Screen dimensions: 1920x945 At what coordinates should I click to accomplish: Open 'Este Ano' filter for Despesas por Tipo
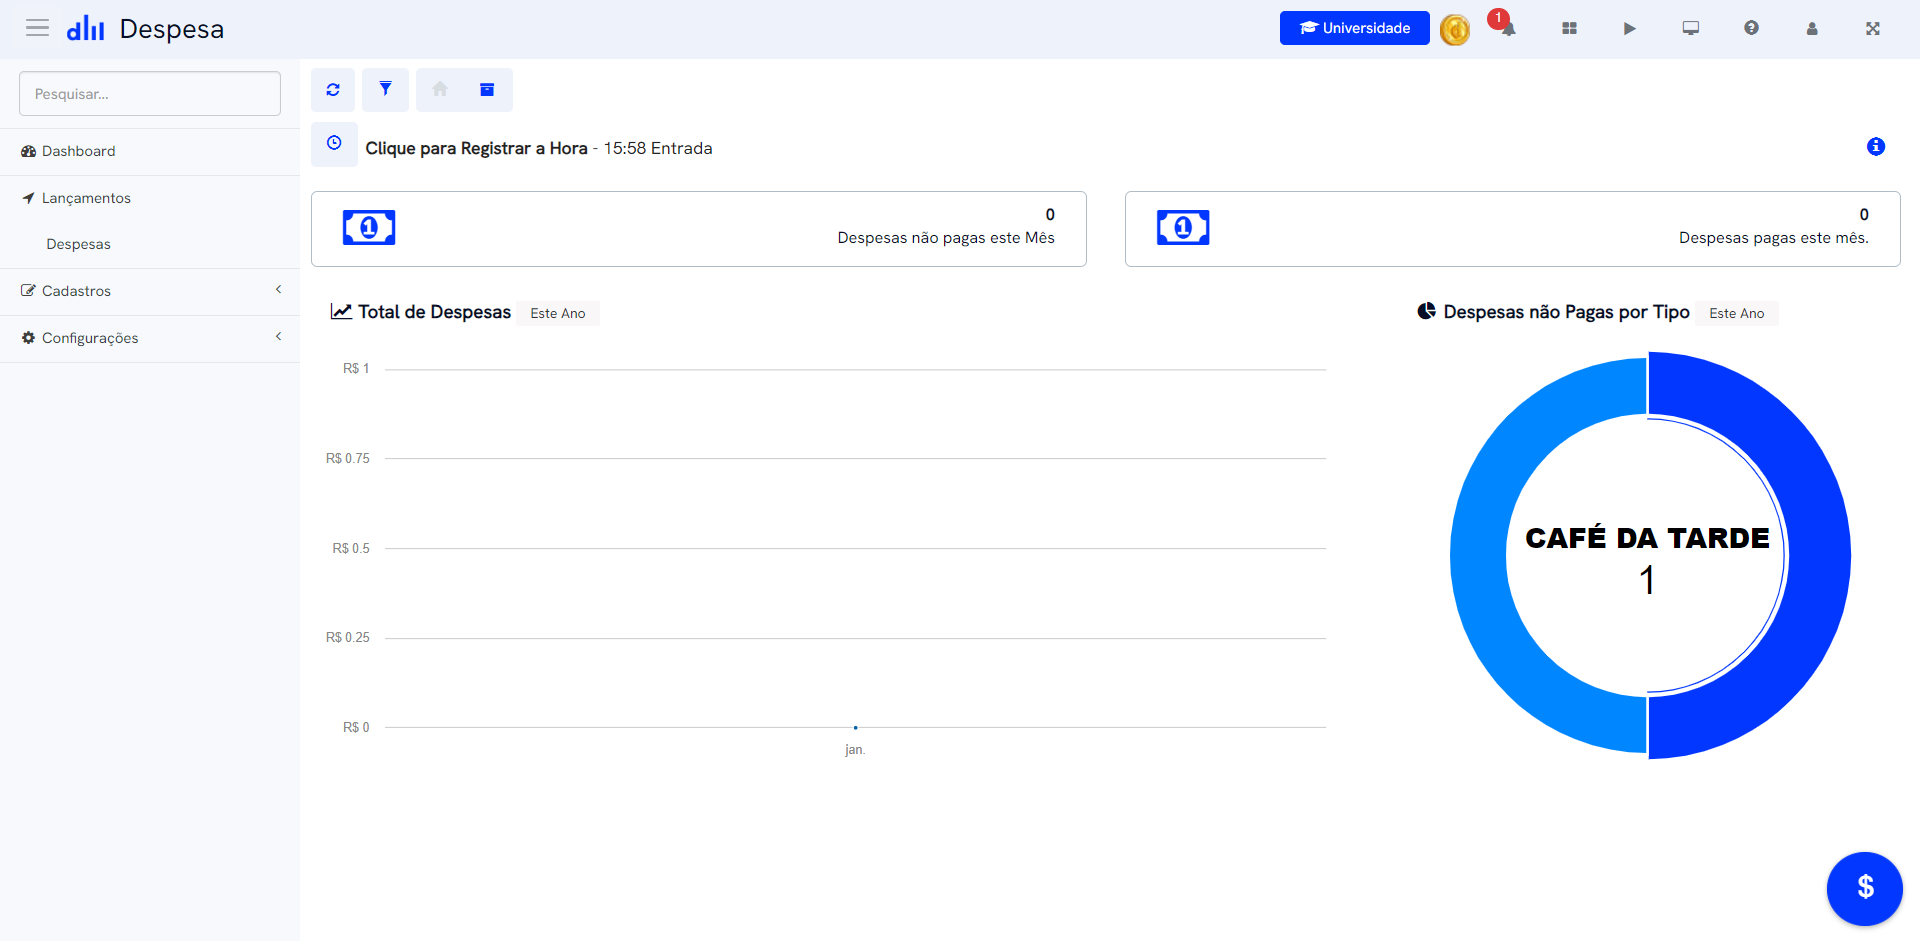pyautogui.click(x=1737, y=313)
